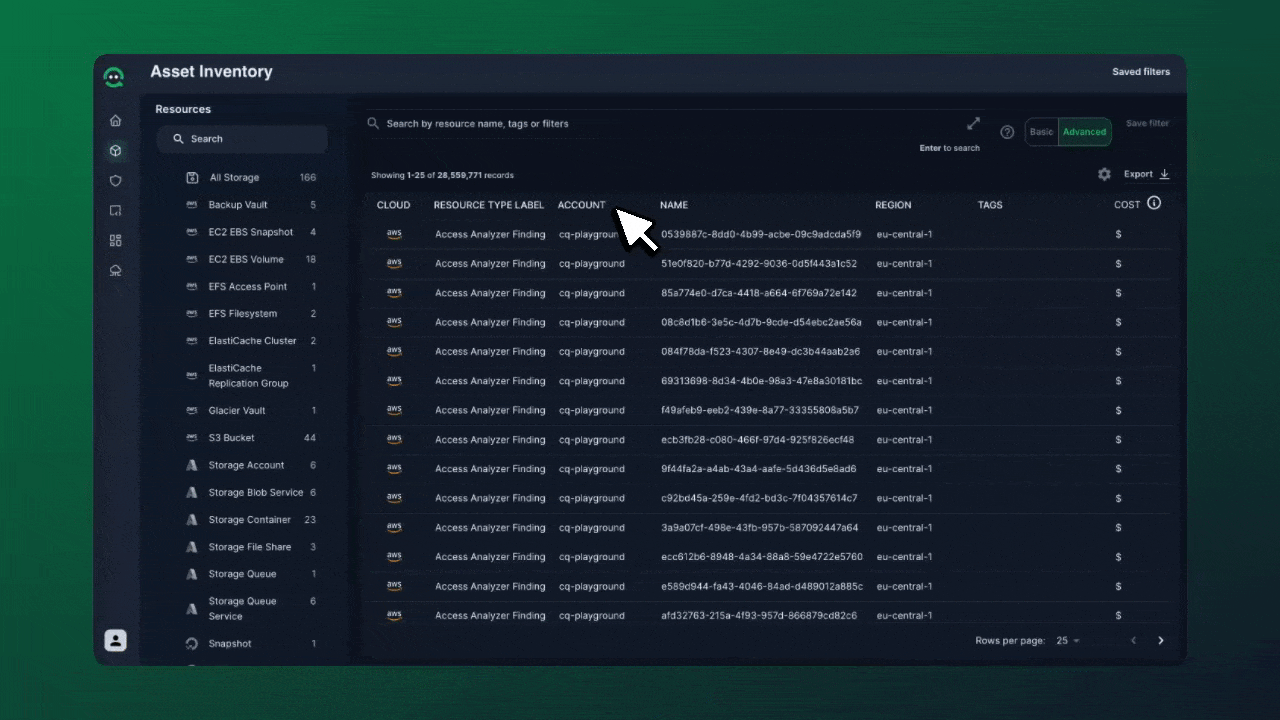The width and height of the screenshot is (1280, 720).
Task: Click the Cost column info icon
Action: (1154, 203)
